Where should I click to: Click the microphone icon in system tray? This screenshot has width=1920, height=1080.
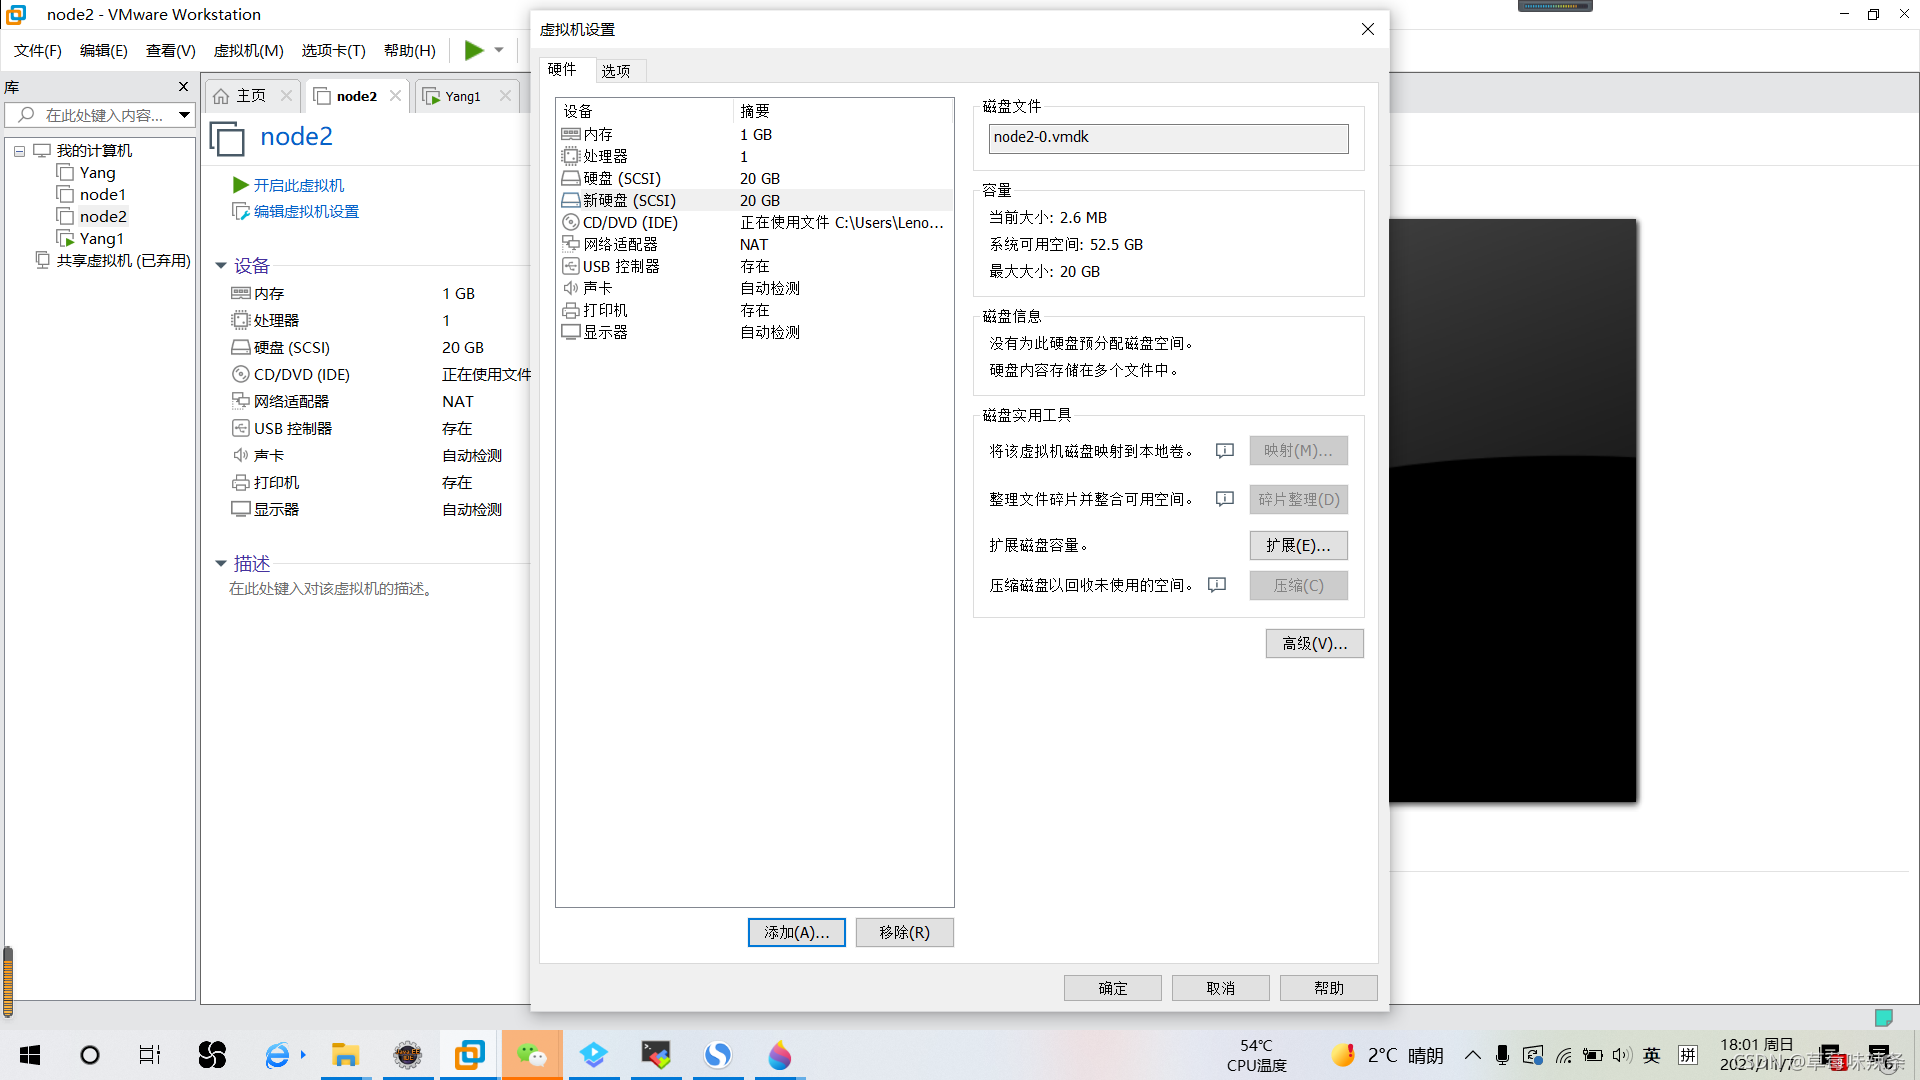tap(1502, 1055)
